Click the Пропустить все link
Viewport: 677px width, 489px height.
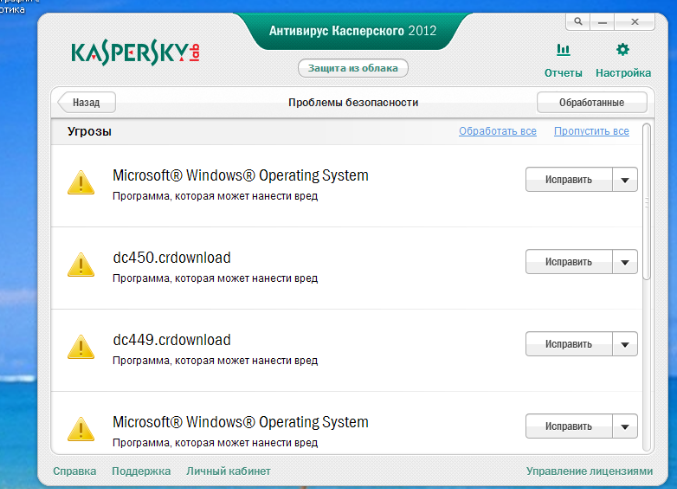(592, 131)
